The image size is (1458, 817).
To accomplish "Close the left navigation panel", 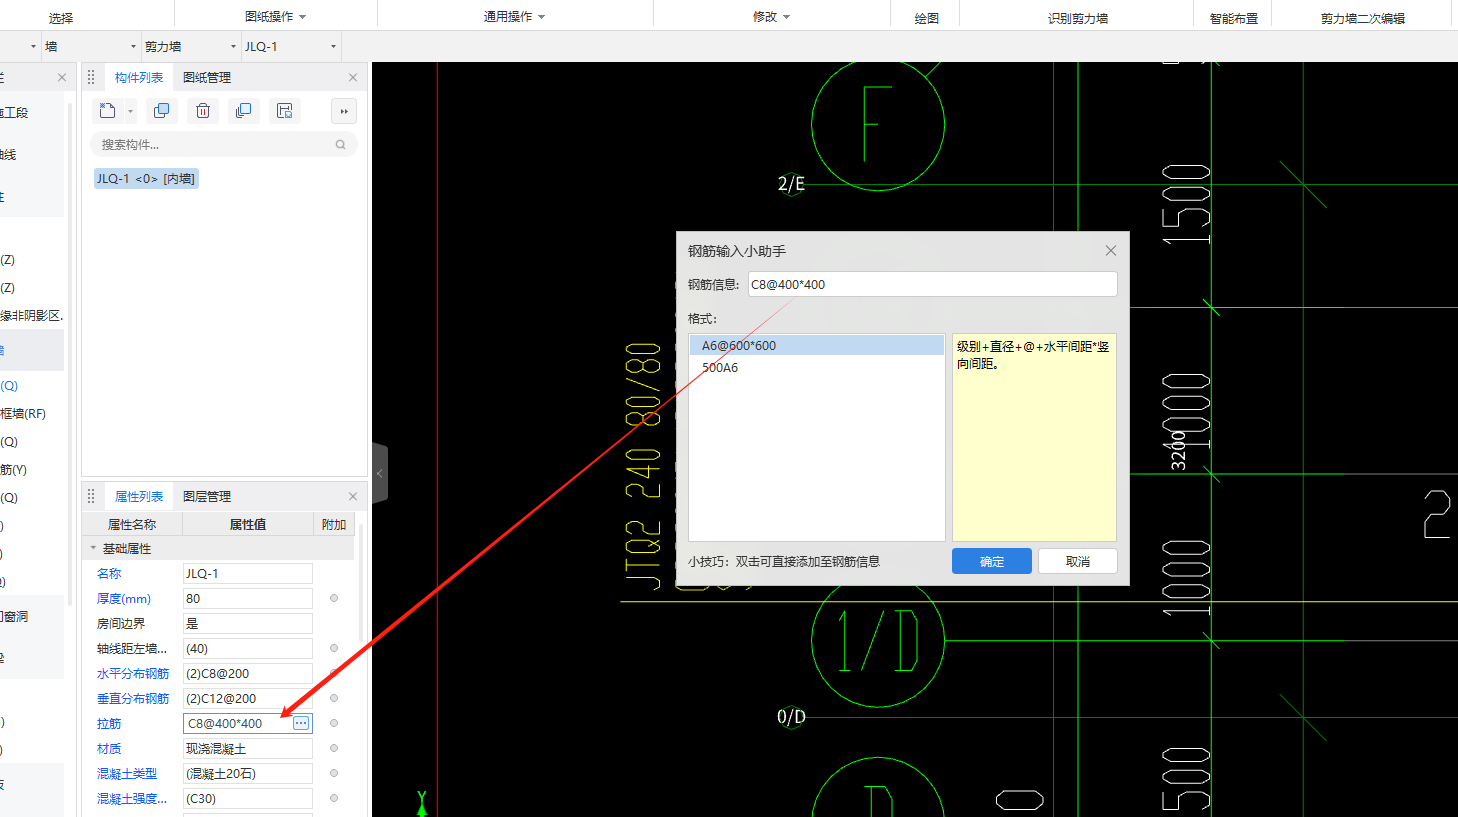I will (x=62, y=78).
